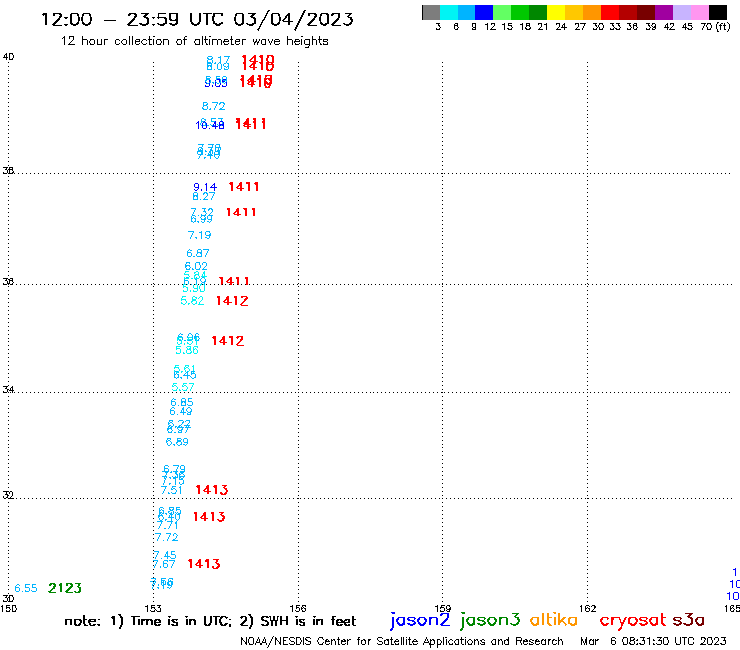Image resolution: width=740 pixels, height=650 pixels.
Task: Click the latitude axis label 34
Action: click(8, 389)
